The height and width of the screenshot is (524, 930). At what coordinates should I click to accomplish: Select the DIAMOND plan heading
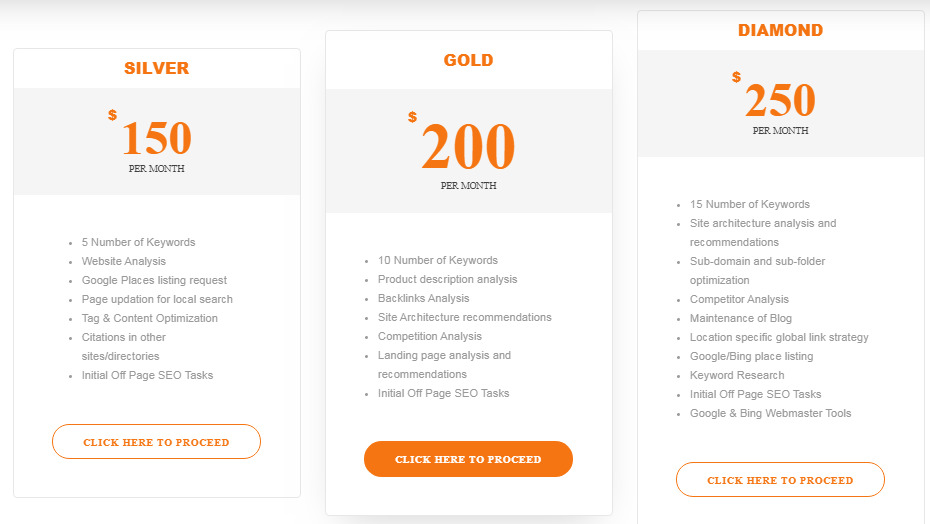tap(781, 30)
